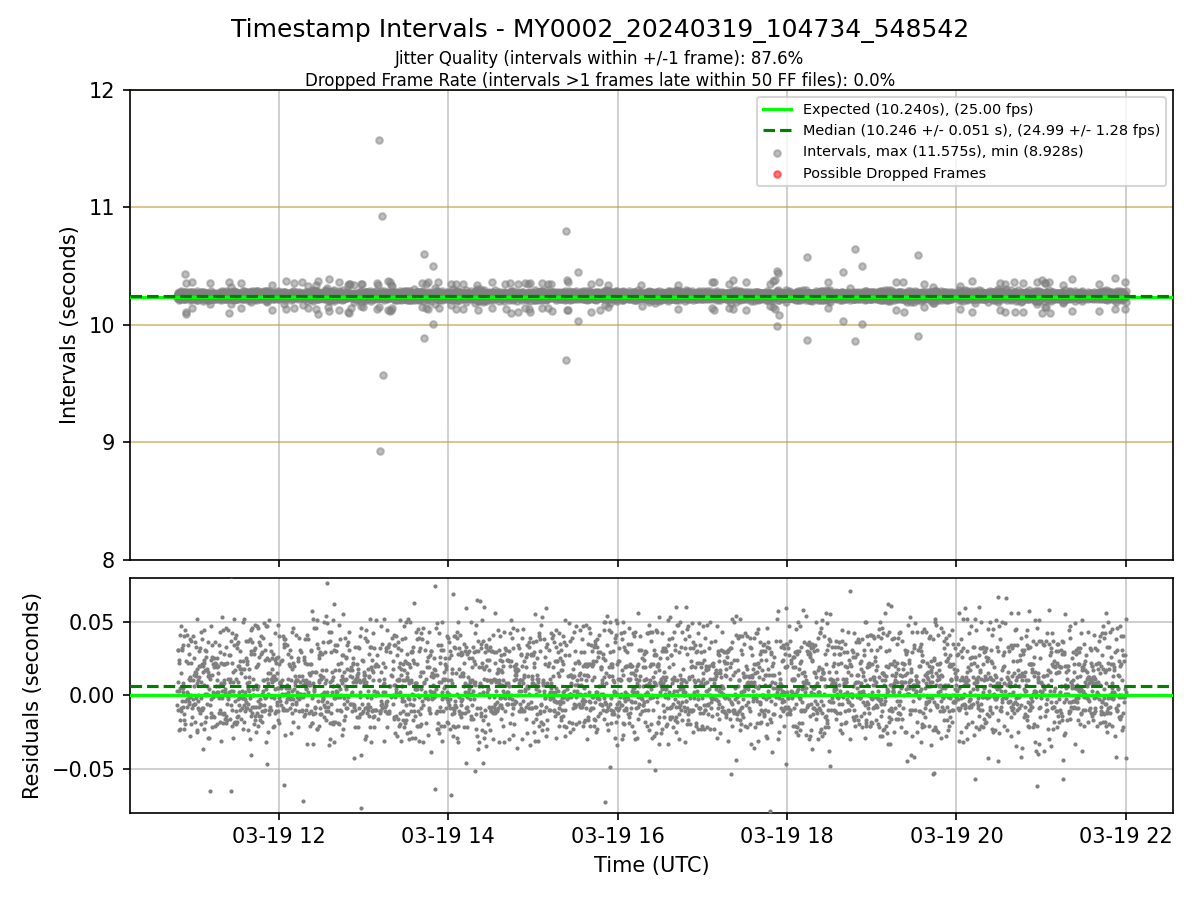Click x-axis tick label '03-19 22'
This screenshot has height=900, width=1200.
(1126, 835)
